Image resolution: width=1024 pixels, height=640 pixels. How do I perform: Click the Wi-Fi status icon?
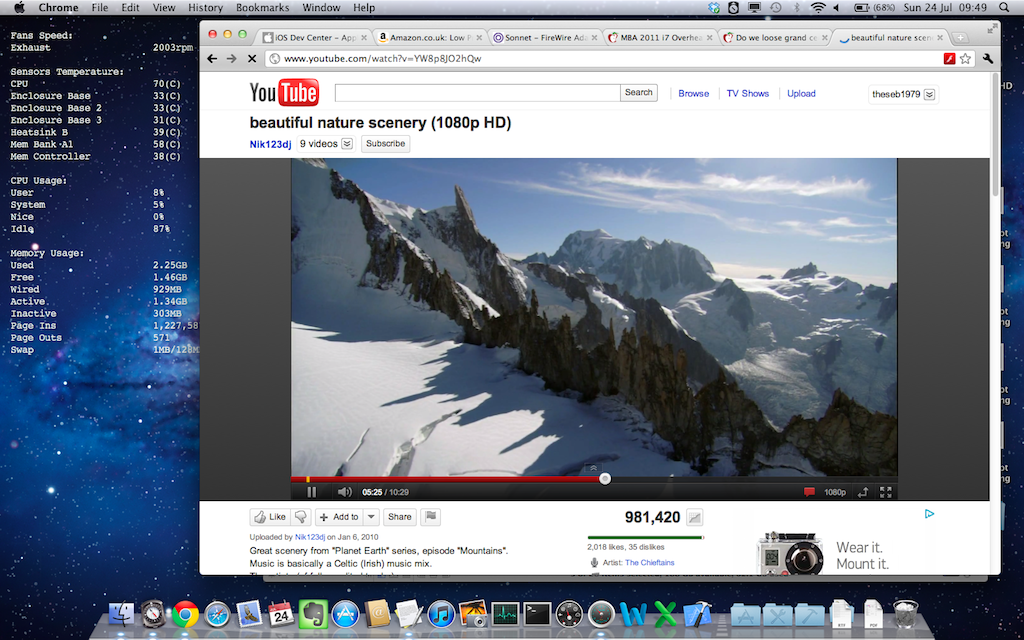tap(818, 8)
